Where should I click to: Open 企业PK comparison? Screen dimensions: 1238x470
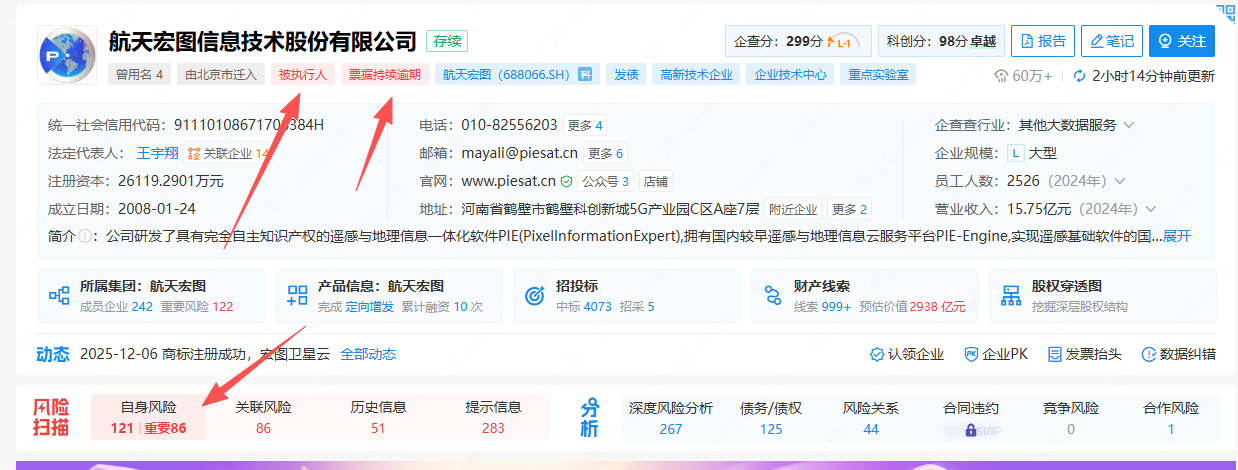coord(996,354)
